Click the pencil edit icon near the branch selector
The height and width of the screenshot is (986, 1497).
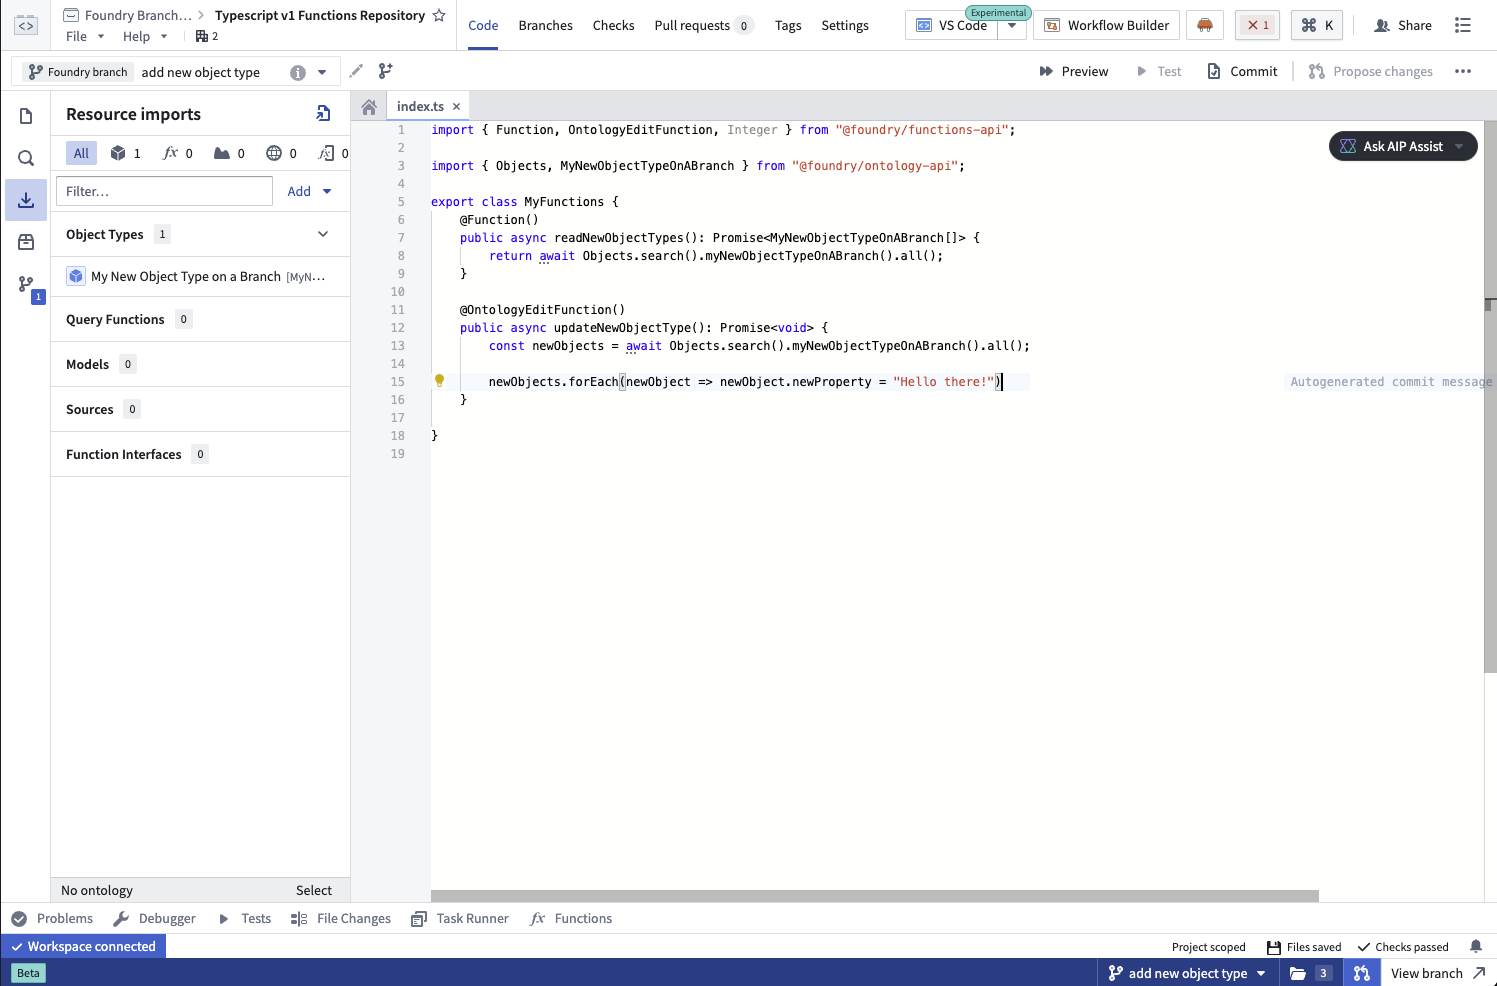pyautogui.click(x=355, y=71)
